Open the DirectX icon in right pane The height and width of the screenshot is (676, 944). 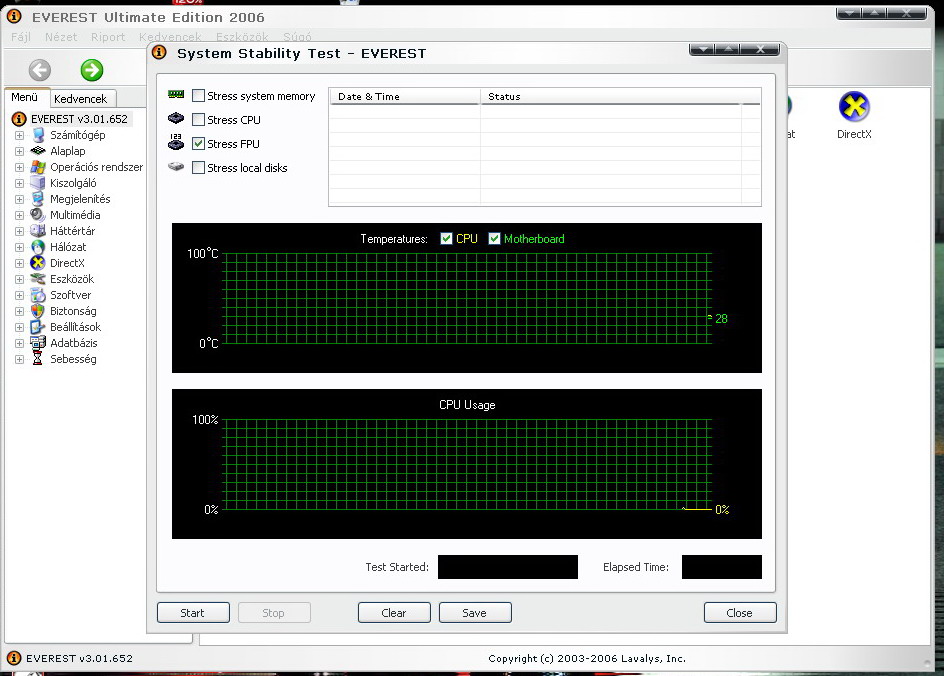point(854,108)
